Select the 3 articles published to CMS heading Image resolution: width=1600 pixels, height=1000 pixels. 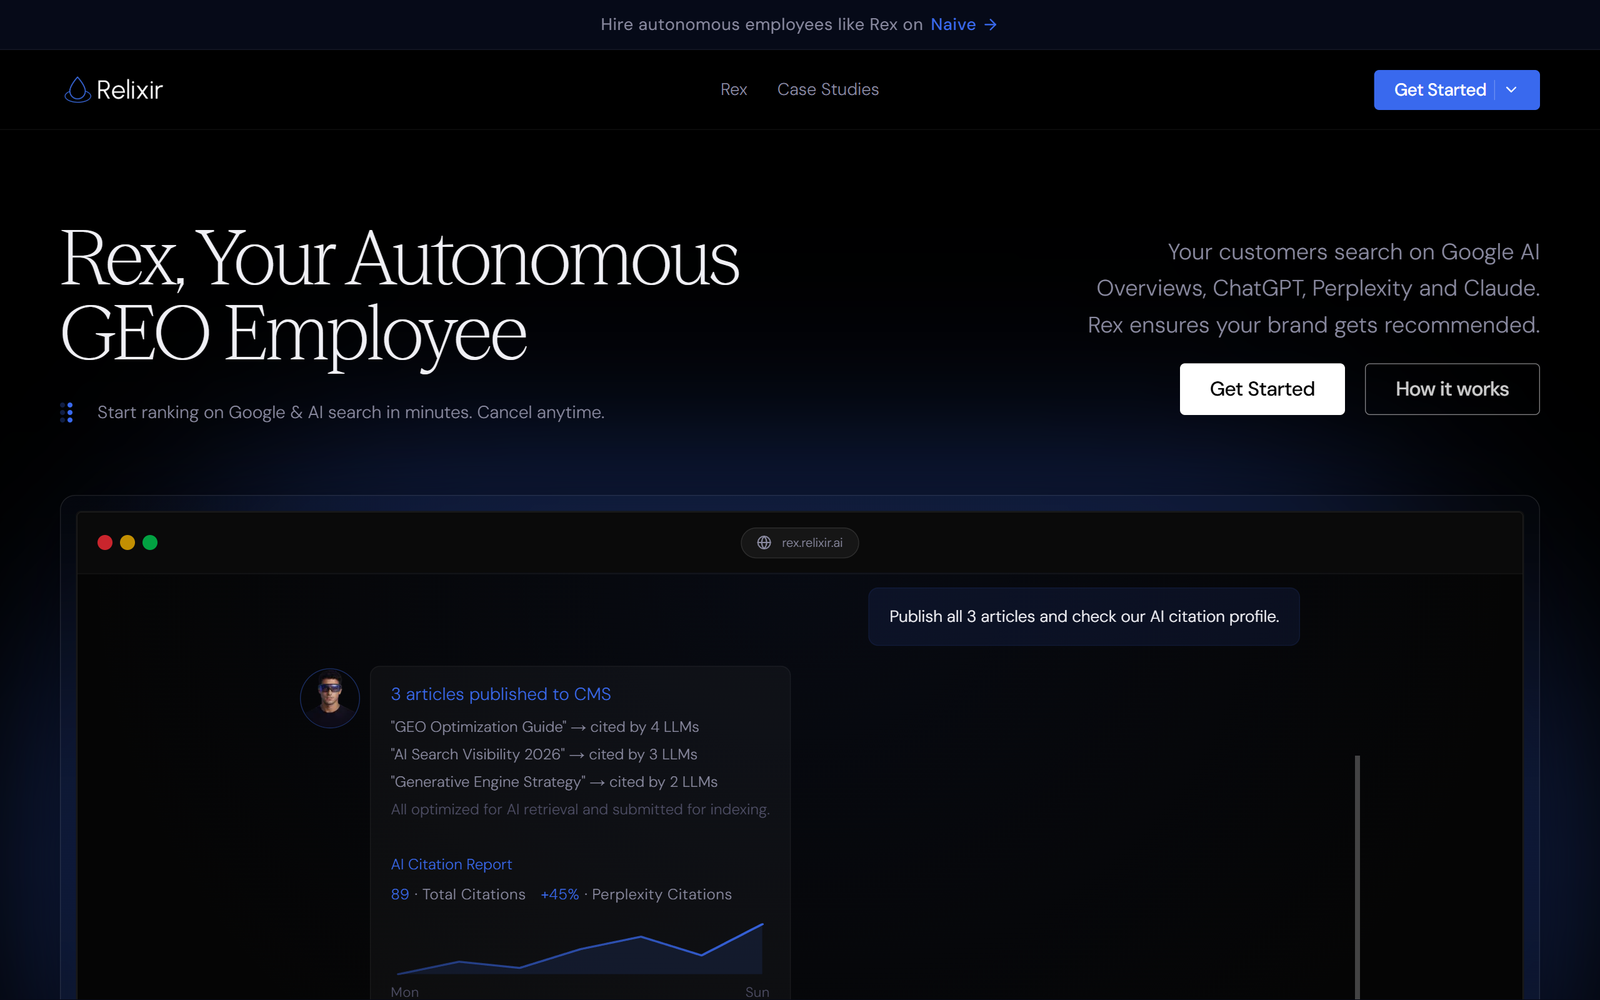coord(501,694)
